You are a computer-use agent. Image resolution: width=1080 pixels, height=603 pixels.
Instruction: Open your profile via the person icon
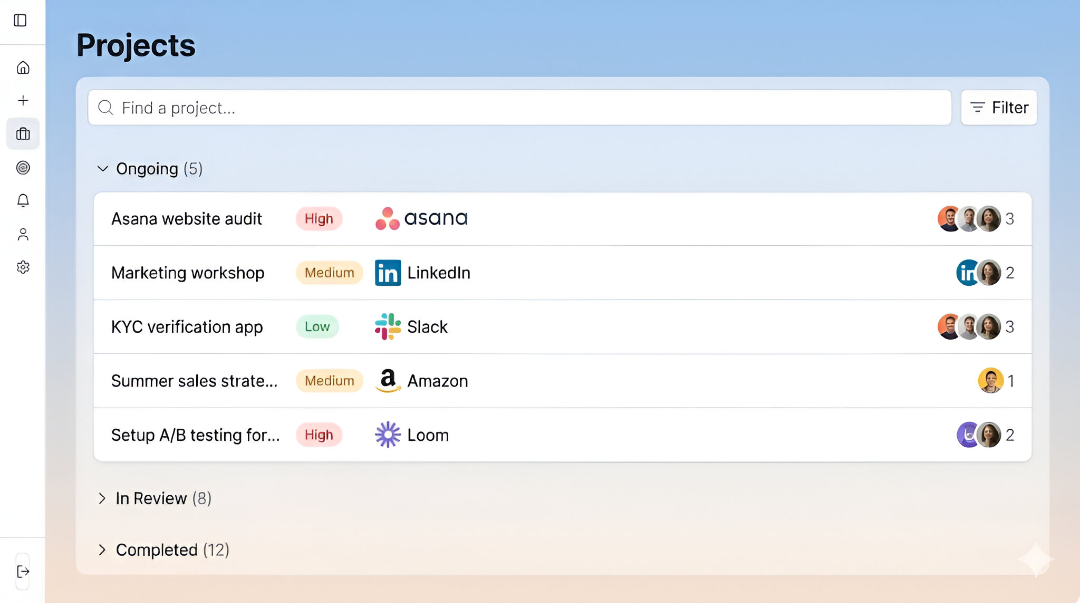[x=22, y=233]
